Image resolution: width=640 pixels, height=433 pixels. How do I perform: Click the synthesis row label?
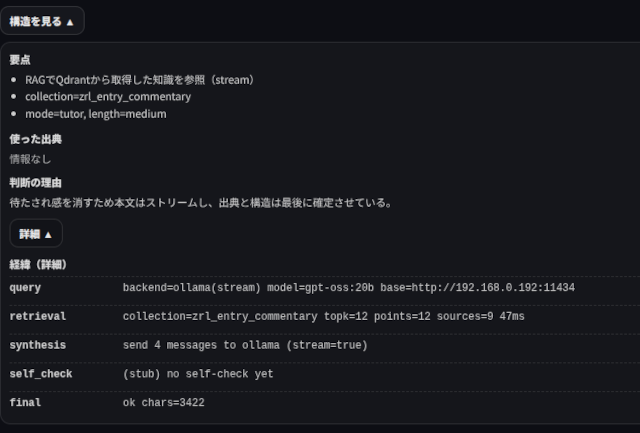click(x=38, y=345)
